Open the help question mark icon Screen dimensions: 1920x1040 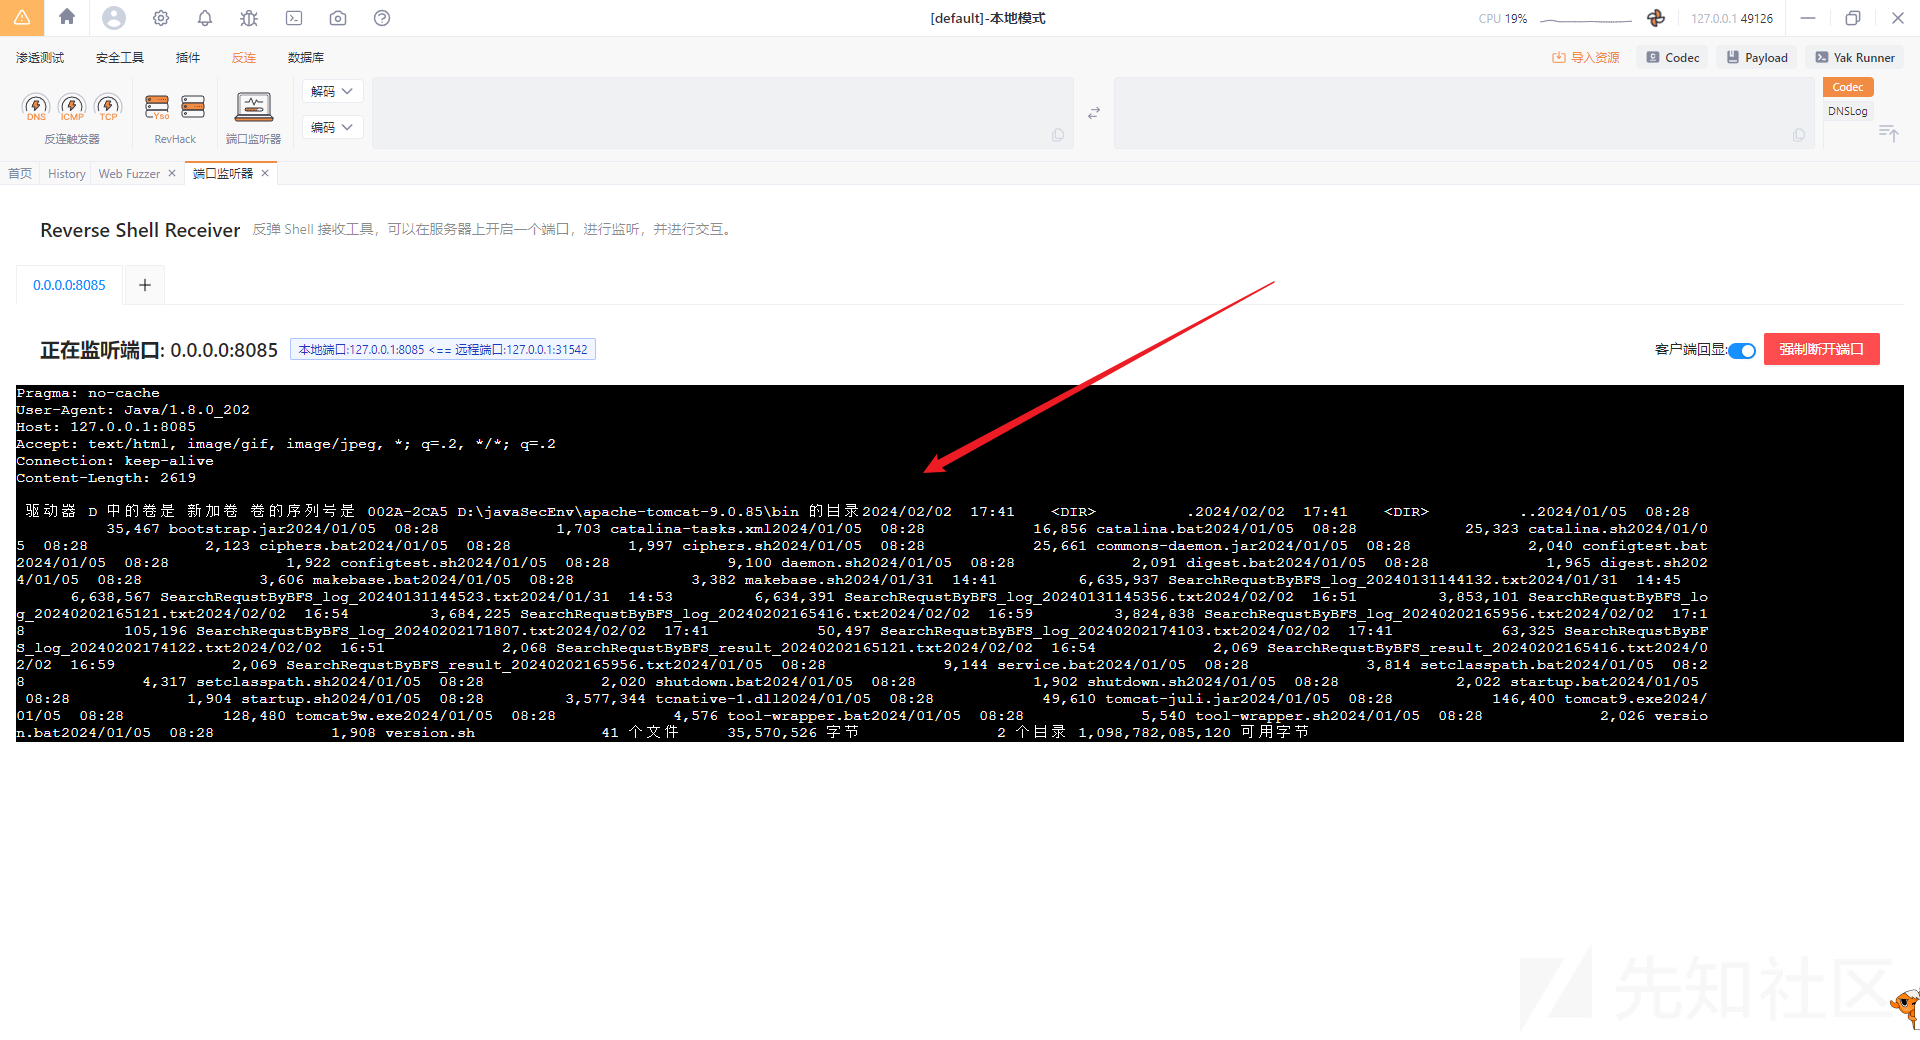tap(382, 18)
